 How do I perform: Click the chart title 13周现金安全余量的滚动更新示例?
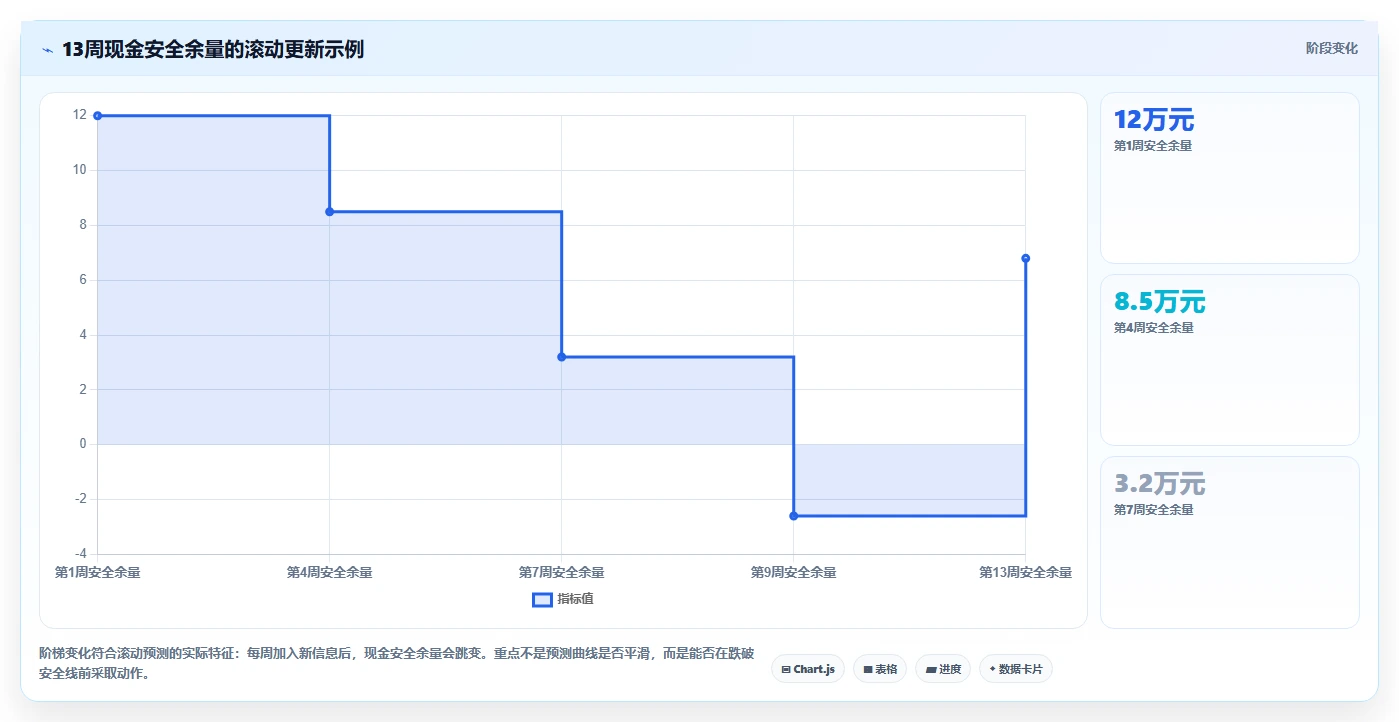click(213, 50)
